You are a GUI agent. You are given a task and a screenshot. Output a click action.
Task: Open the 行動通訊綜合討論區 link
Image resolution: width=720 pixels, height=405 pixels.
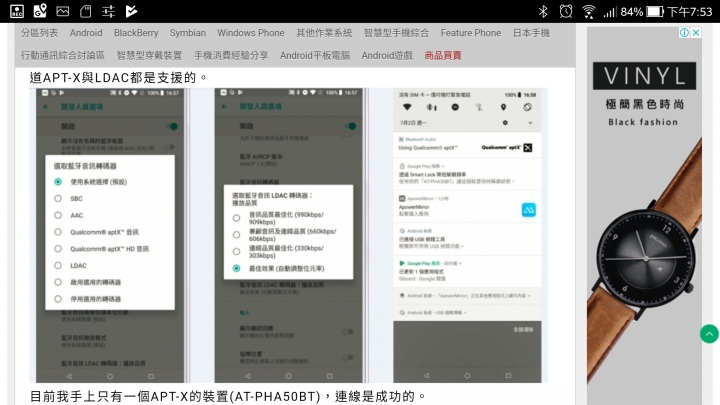[x=63, y=56]
